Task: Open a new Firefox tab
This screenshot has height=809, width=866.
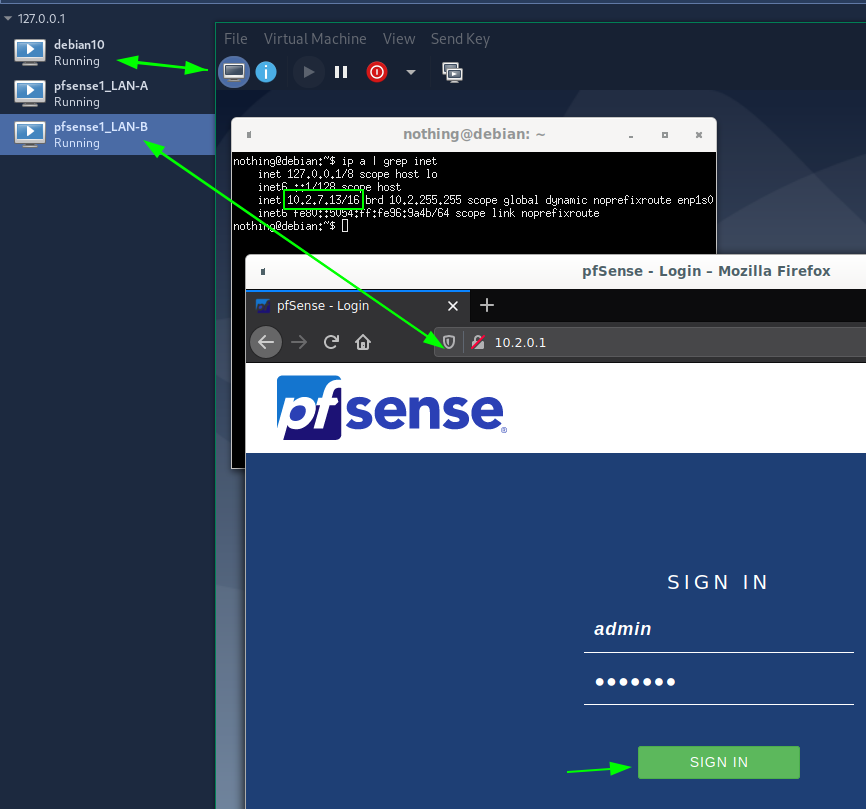Action: coord(487,305)
